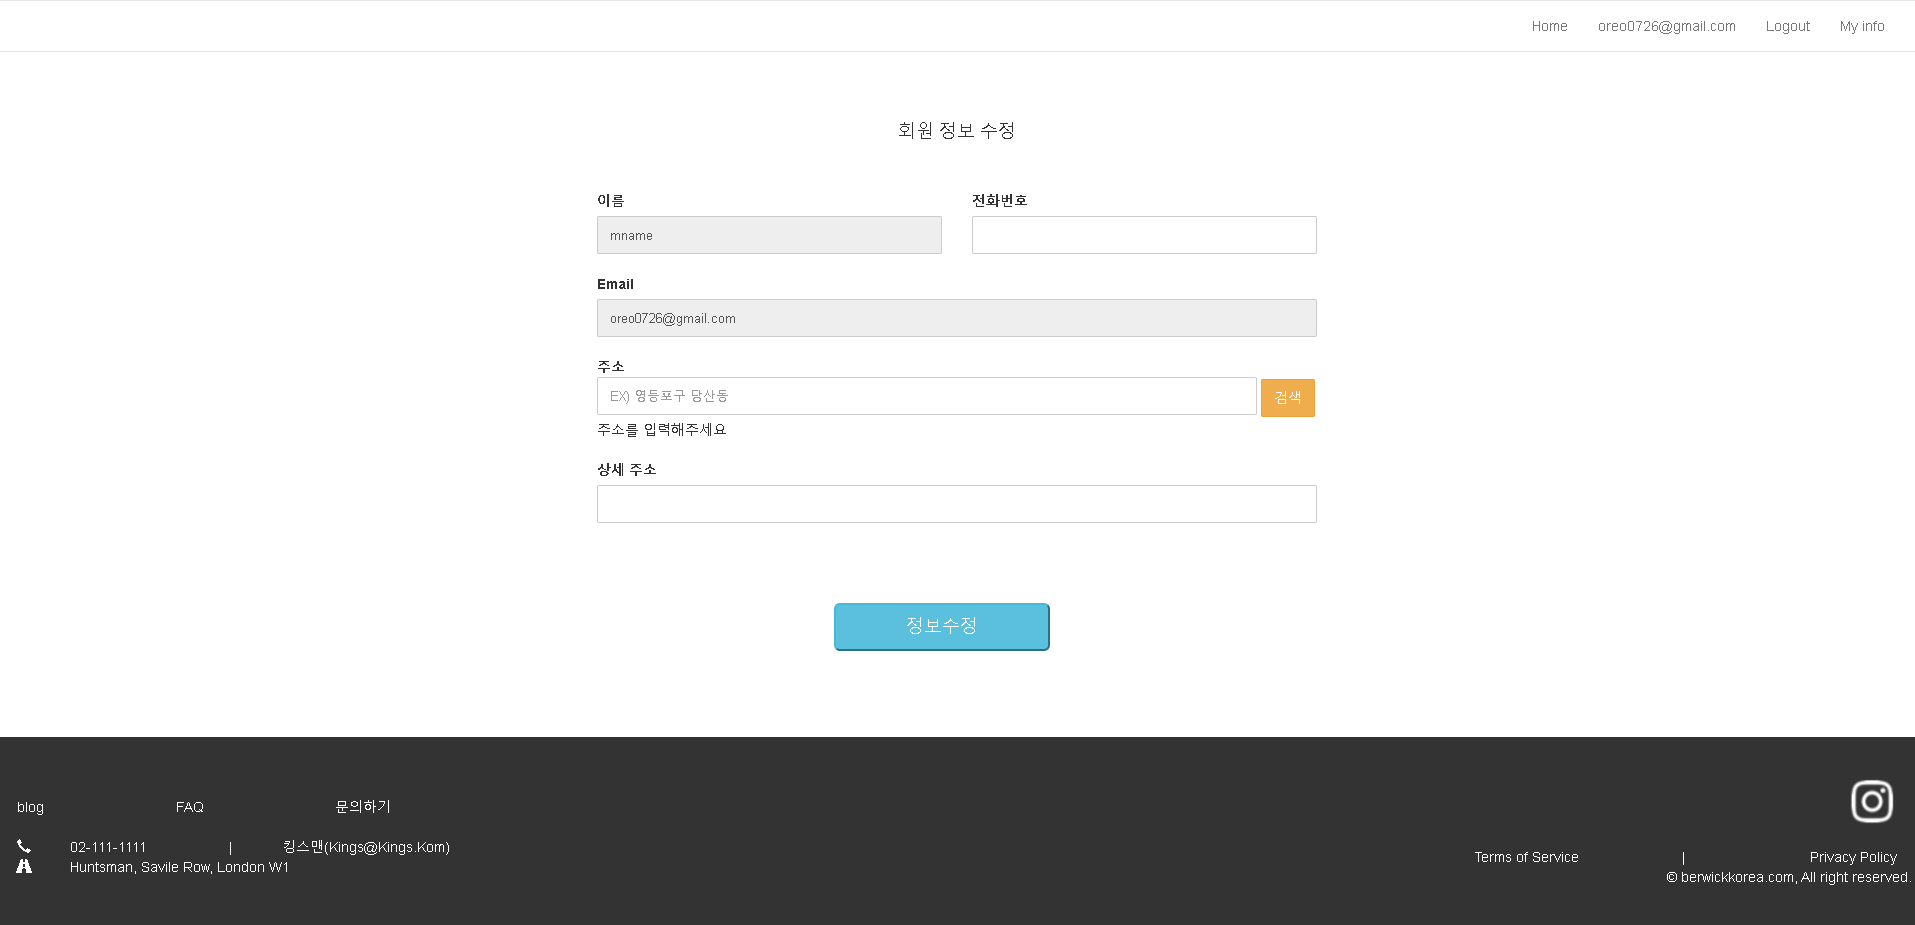Open the Home menu item
Viewport: 1915px width, 925px height.
click(x=1548, y=25)
